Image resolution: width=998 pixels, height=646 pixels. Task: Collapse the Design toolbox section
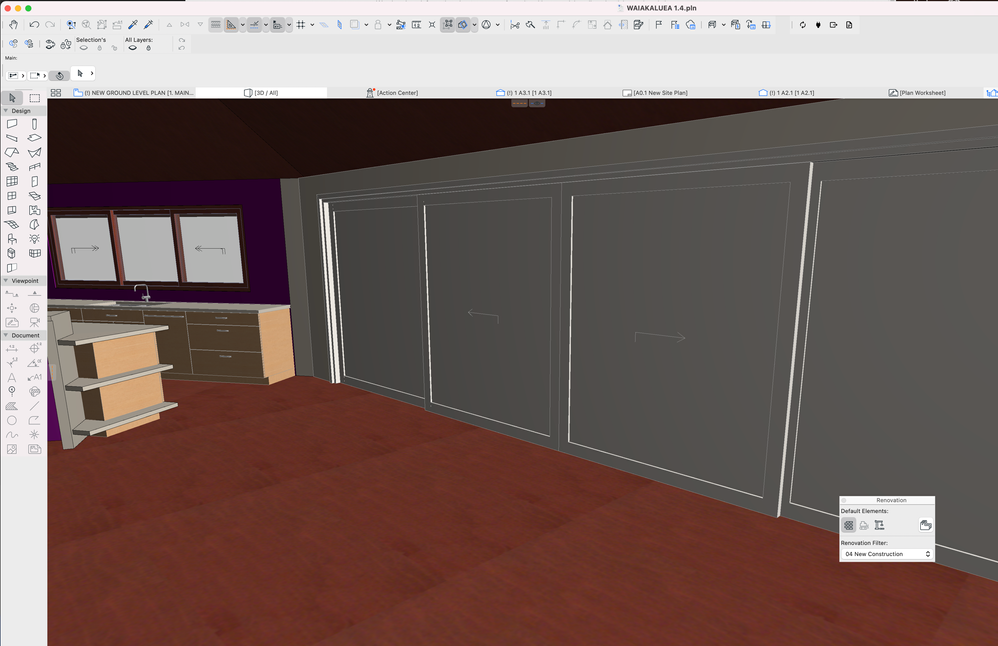coord(6,111)
